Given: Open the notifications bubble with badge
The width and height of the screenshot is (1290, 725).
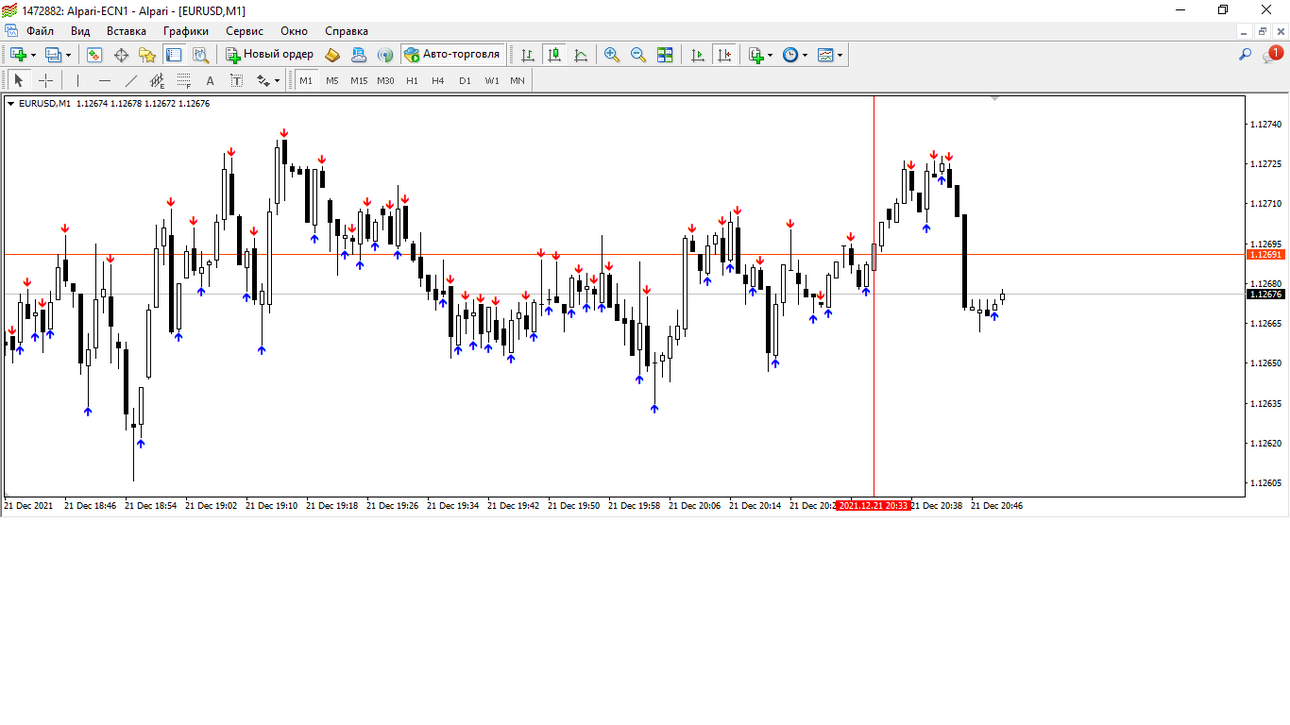Looking at the screenshot, I should (x=1272, y=54).
